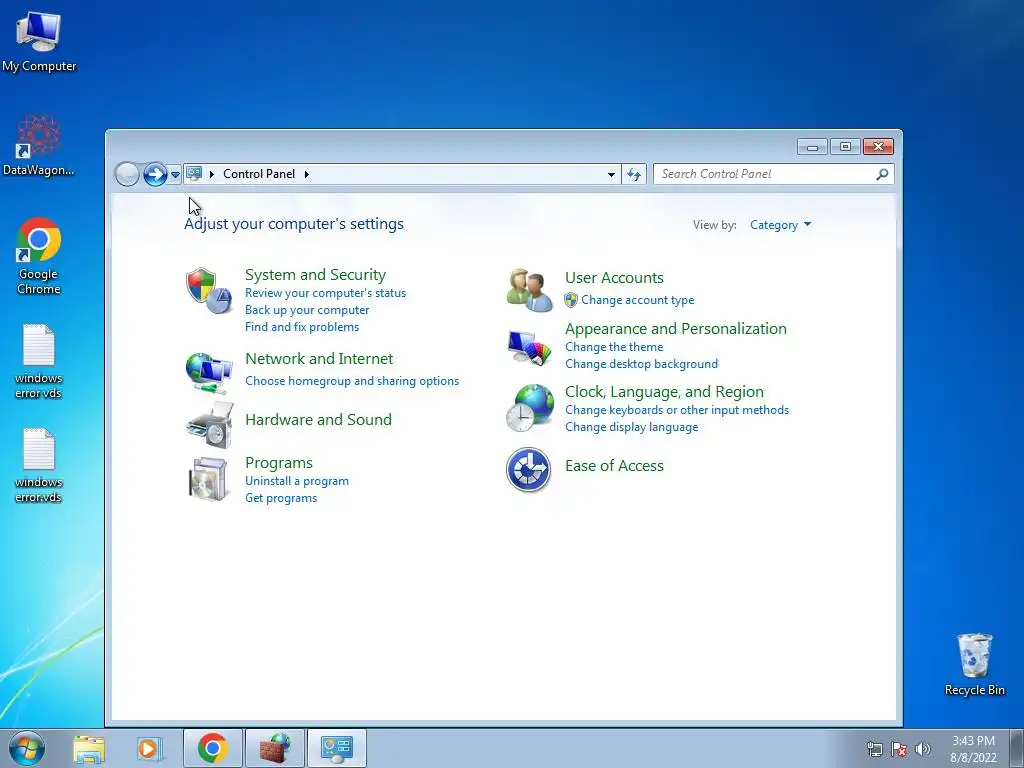Viewport: 1024px width, 768px height.
Task: Open Ease of Access heading link
Action: click(614, 466)
